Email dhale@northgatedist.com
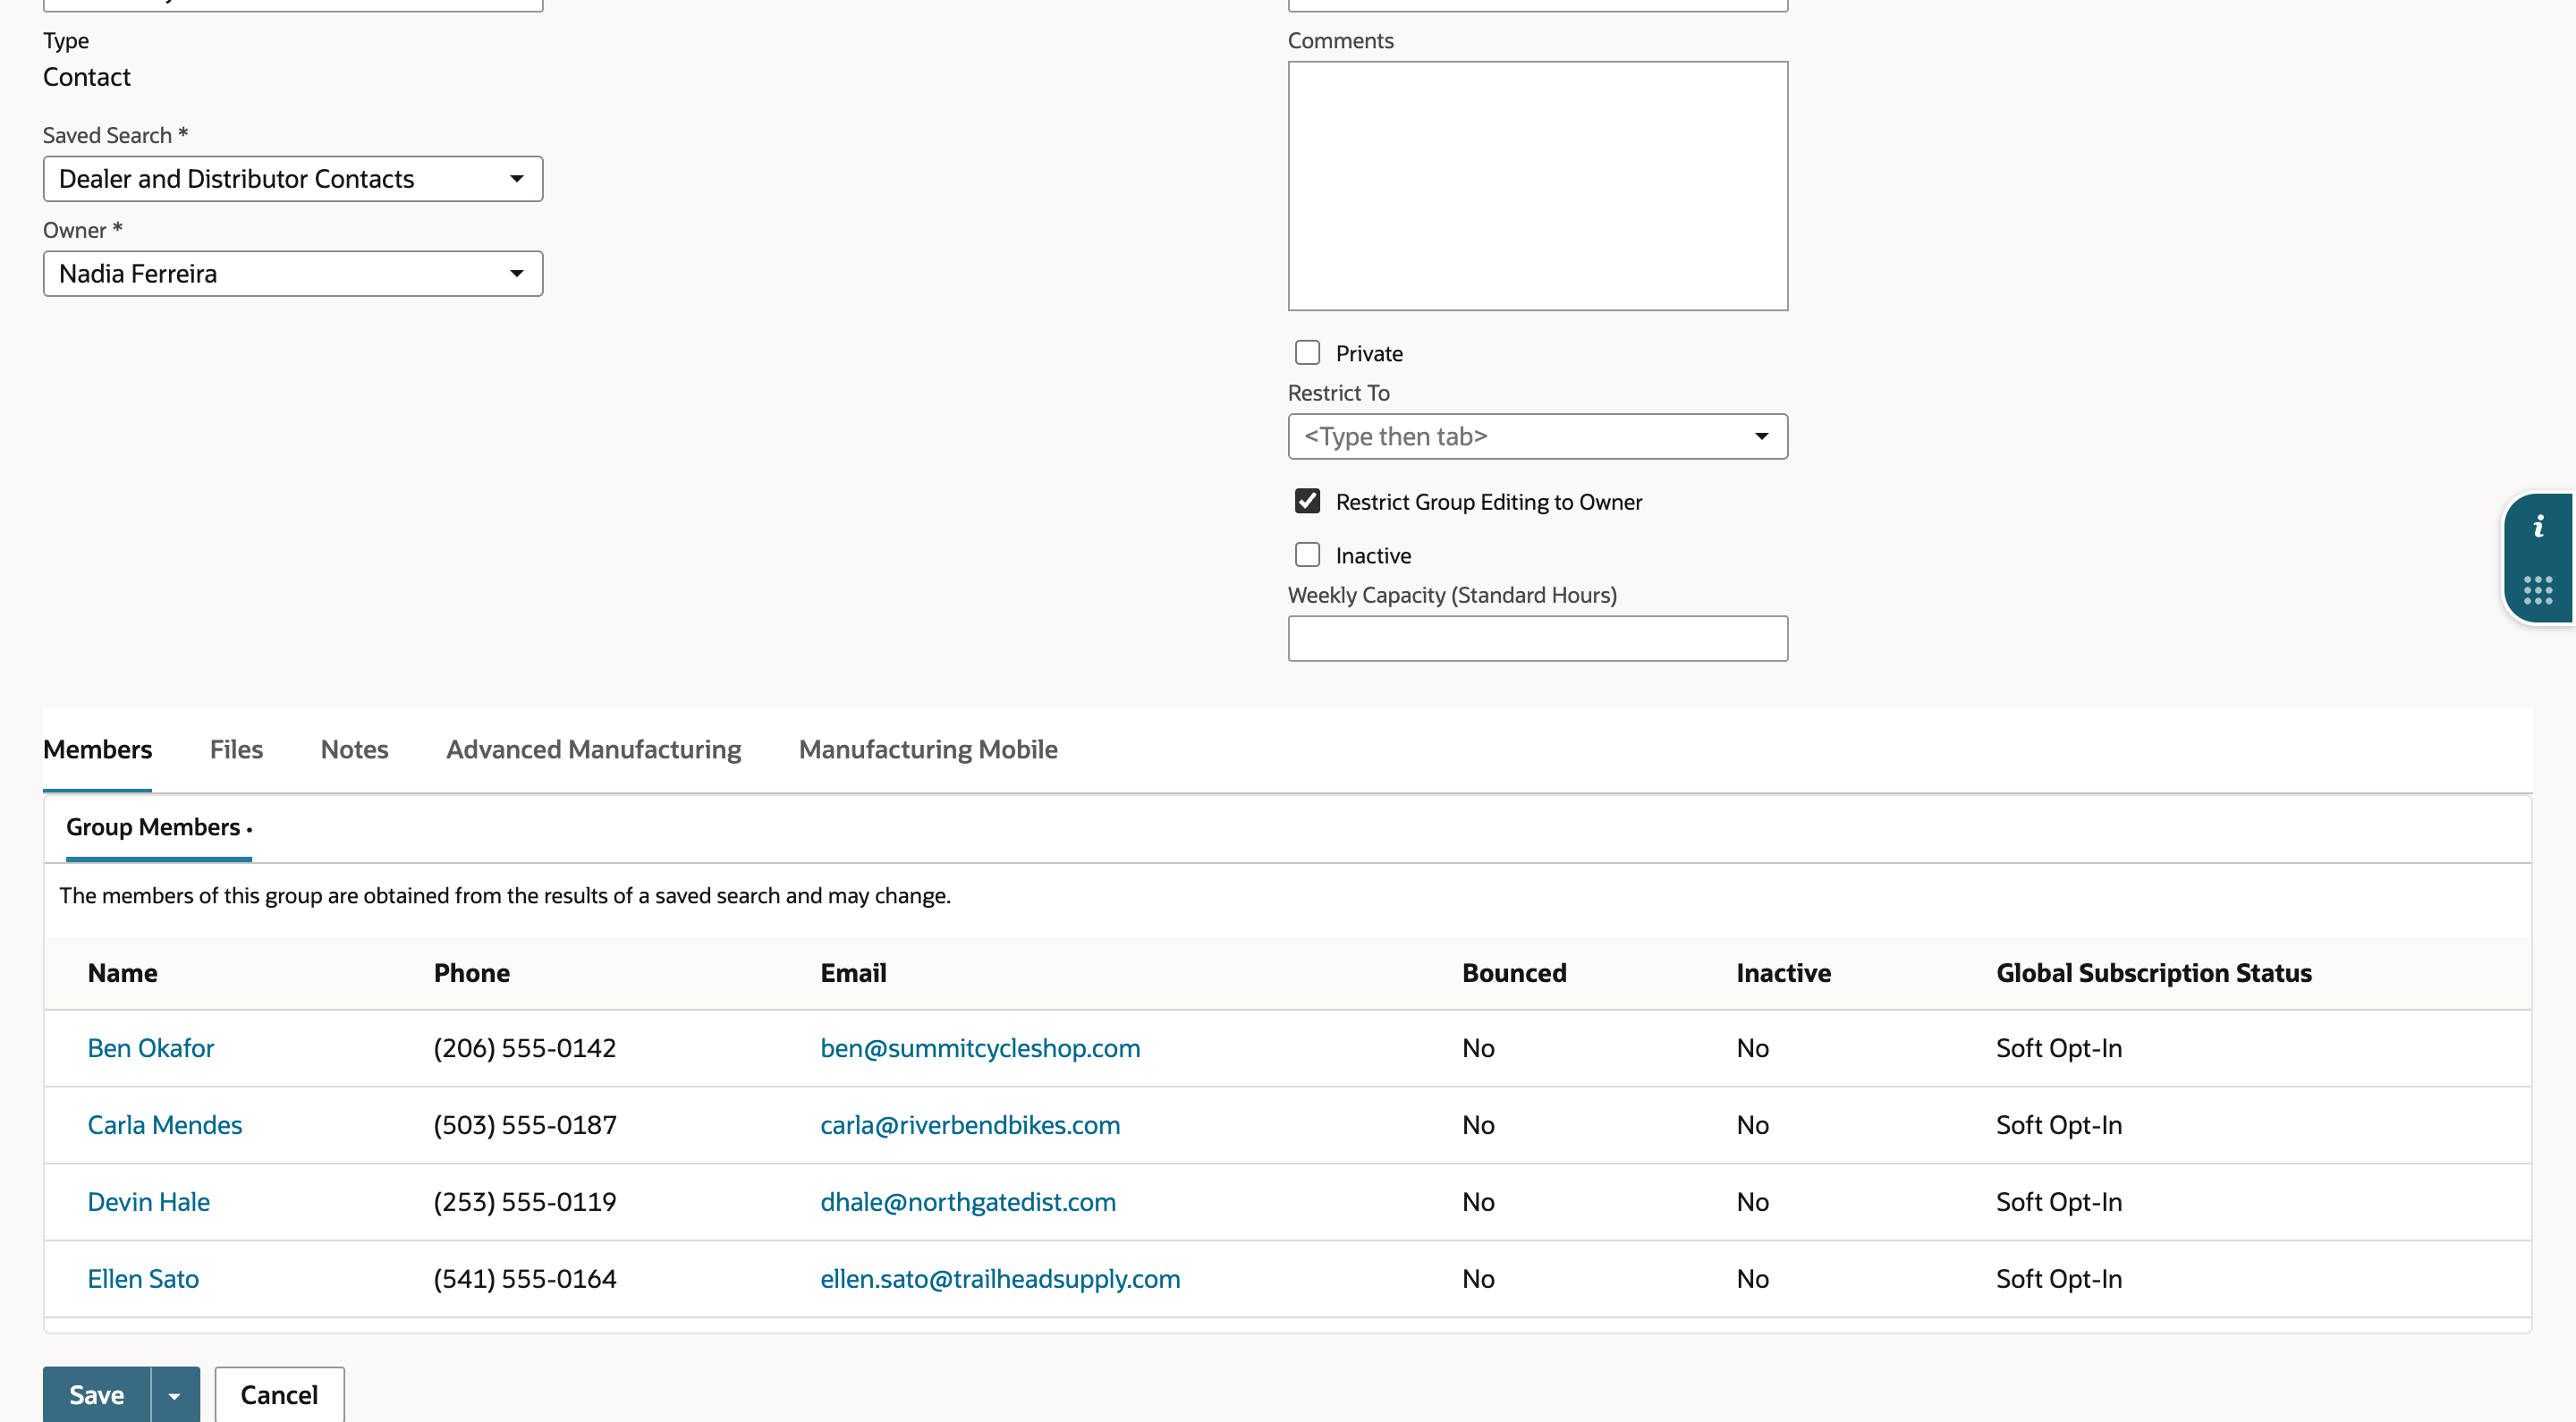This screenshot has width=2576, height=1422. pyautogui.click(x=968, y=1202)
